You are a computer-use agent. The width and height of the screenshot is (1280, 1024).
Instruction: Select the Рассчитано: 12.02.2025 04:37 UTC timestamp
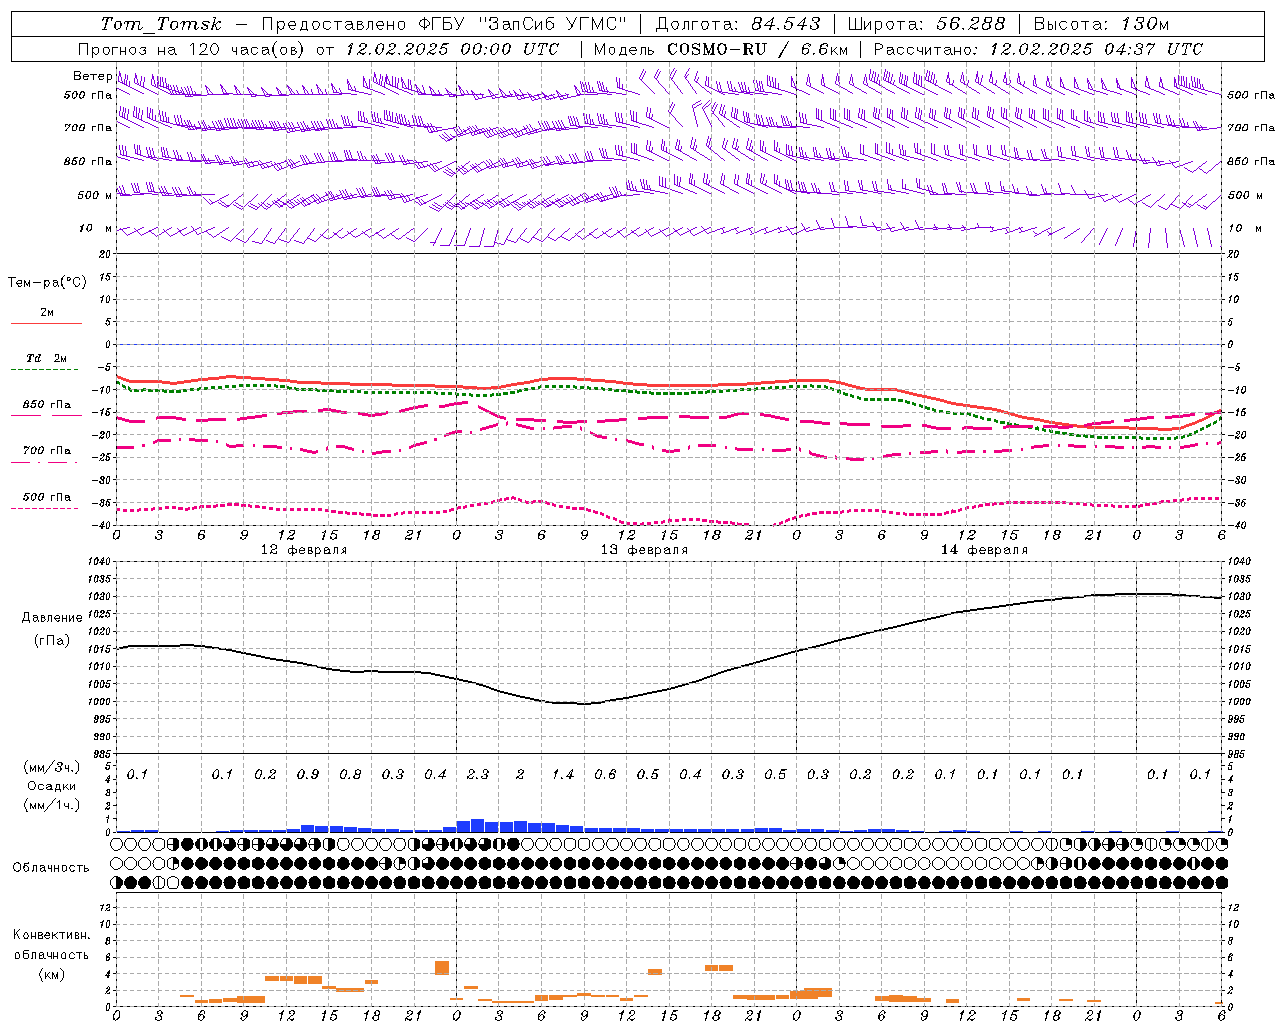point(1038,49)
